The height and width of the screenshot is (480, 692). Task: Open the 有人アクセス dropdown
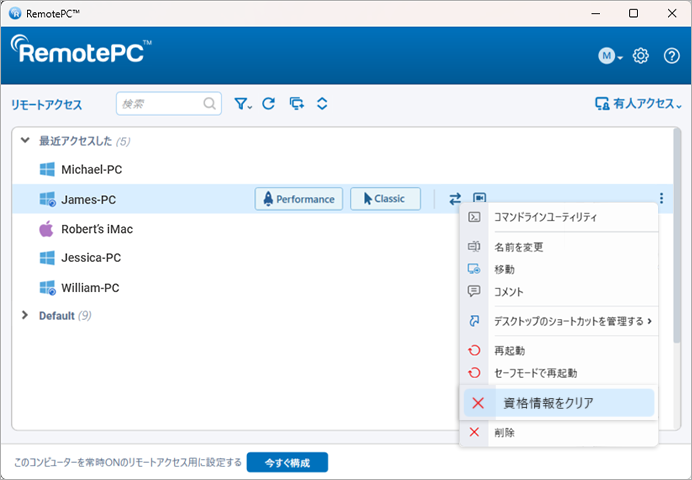[638, 104]
